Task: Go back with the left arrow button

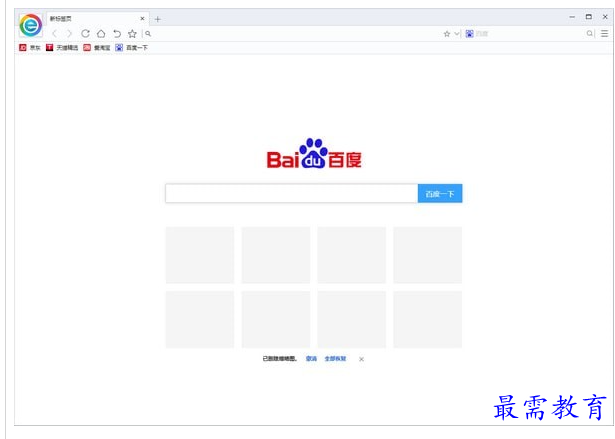Action: pos(55,34)
